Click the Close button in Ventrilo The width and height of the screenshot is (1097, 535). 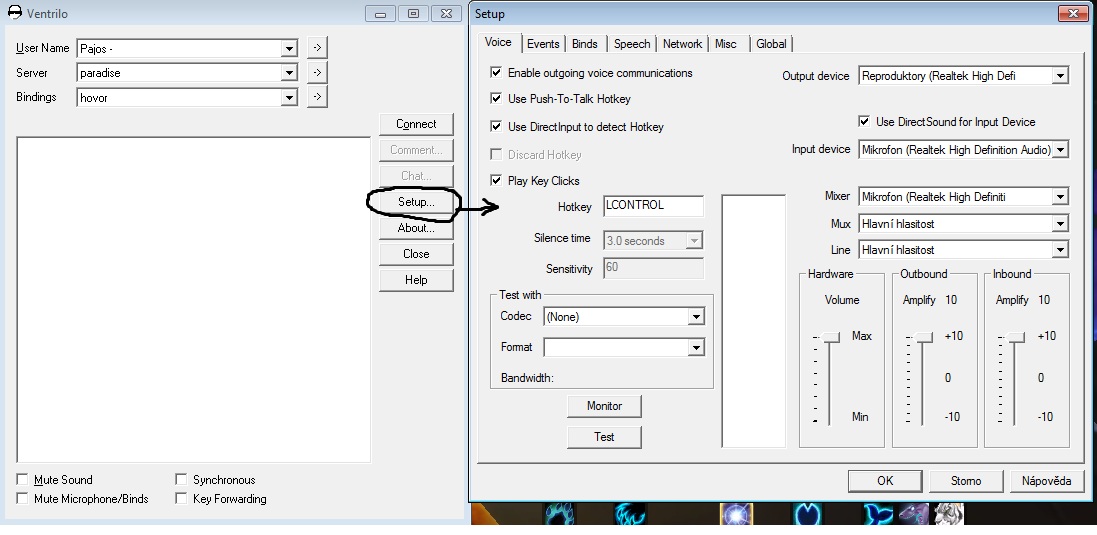tap(416, 254)
